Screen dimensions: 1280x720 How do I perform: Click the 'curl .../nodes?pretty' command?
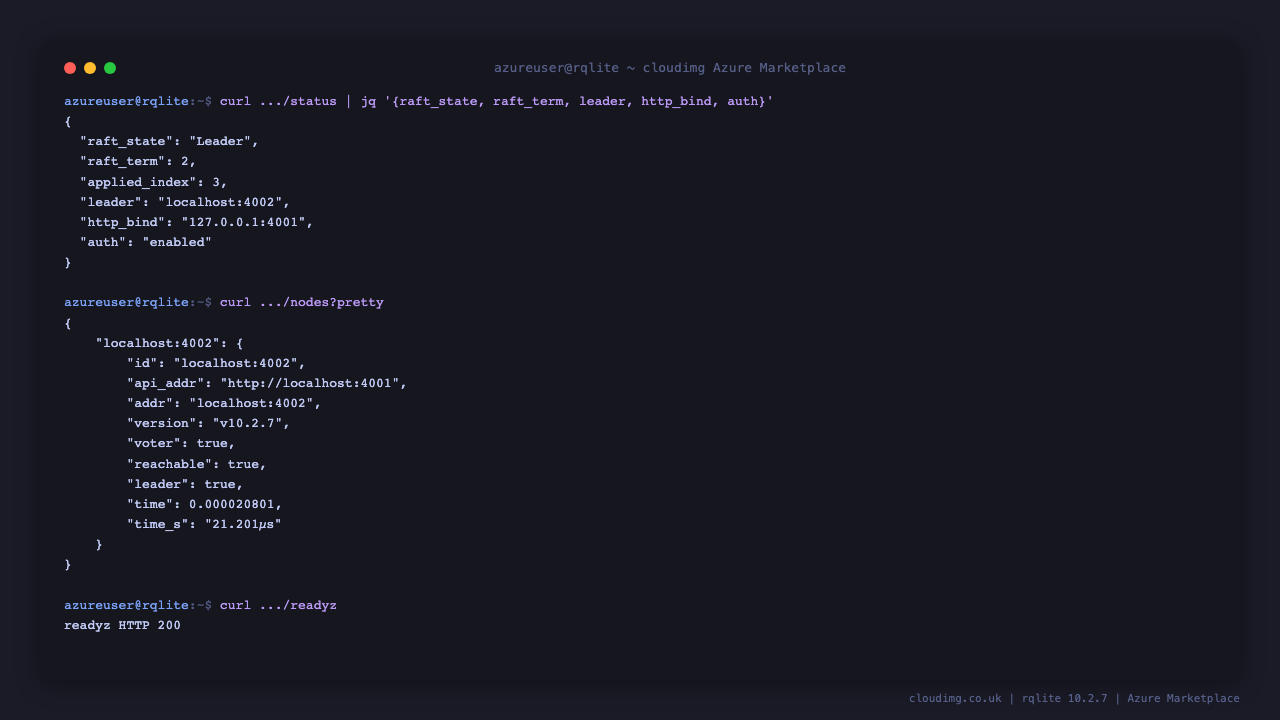[x=302, y=302]
